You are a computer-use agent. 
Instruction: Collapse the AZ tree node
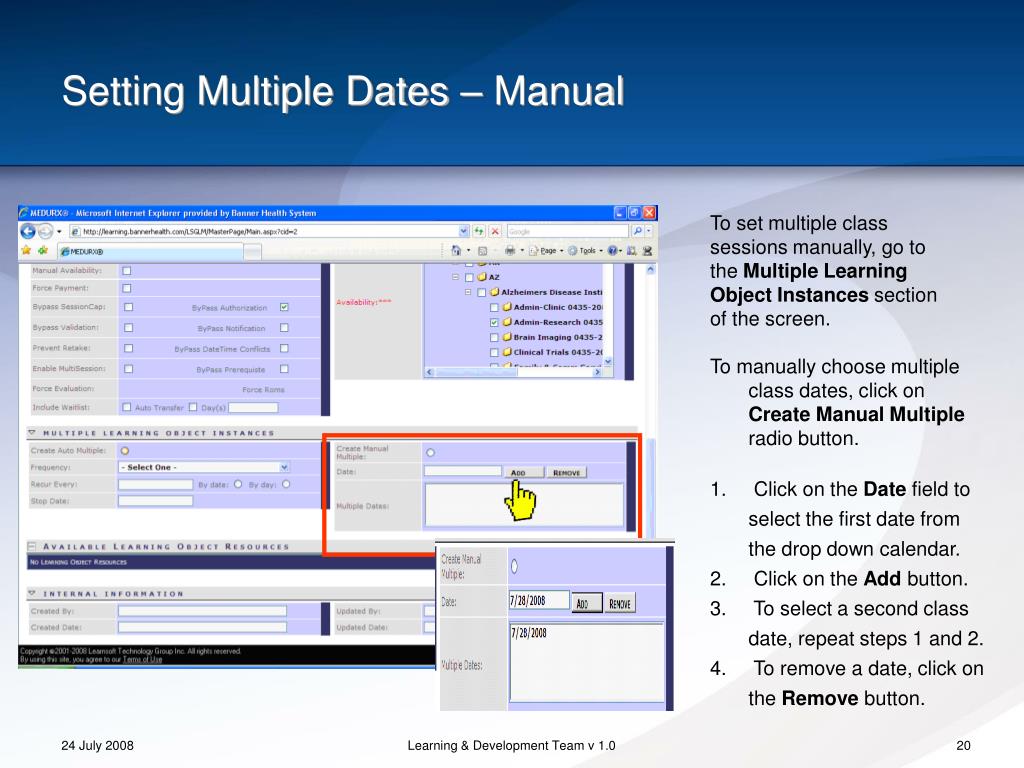click(455, 277)
